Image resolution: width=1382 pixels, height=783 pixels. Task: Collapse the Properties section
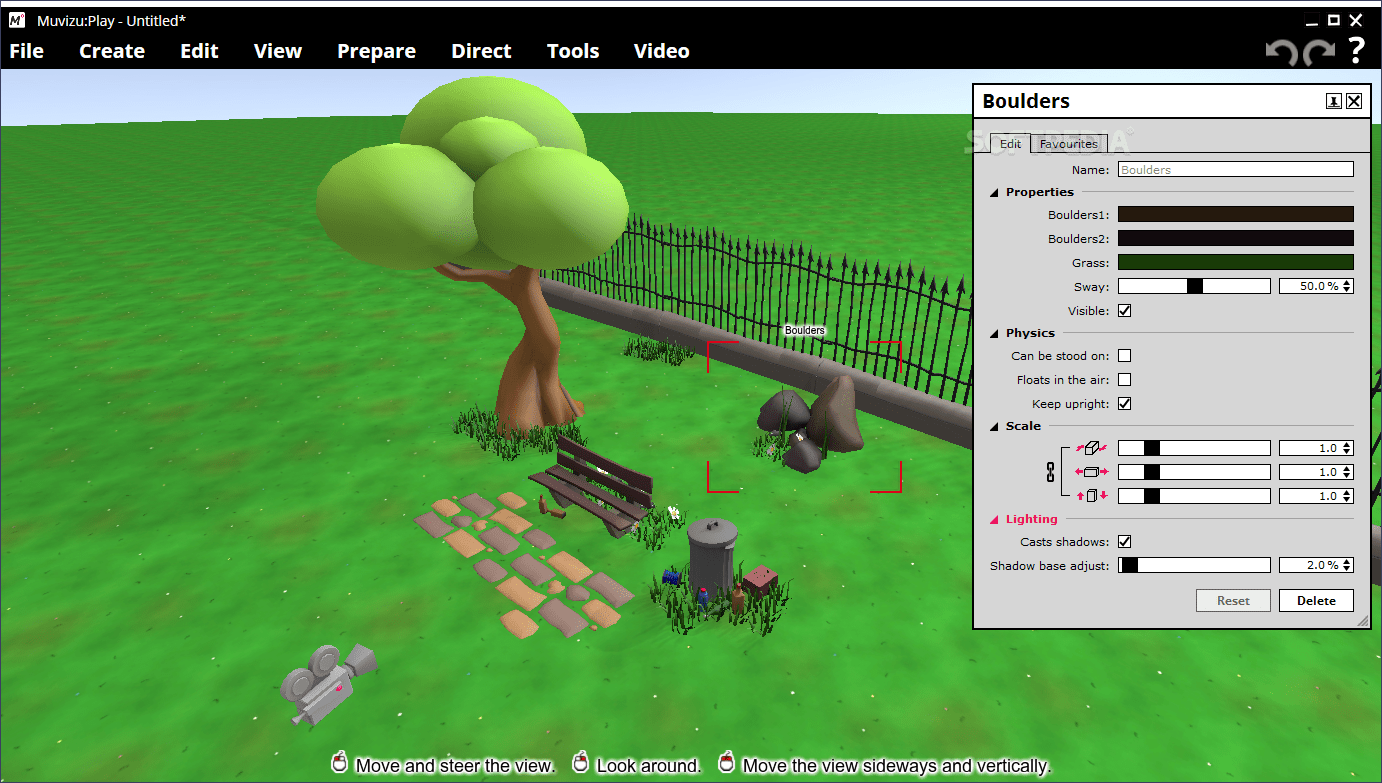pos(995,192)
